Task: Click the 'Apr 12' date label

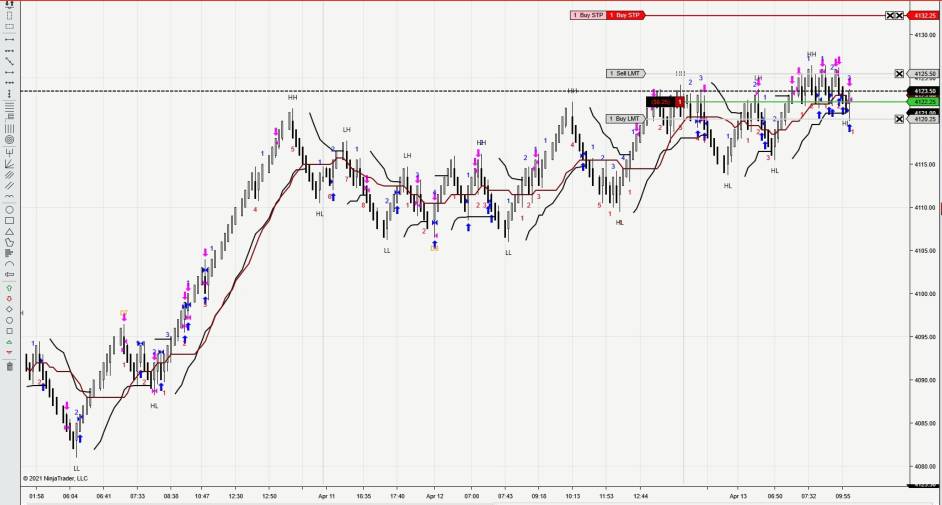Action: tap(434, 497)
